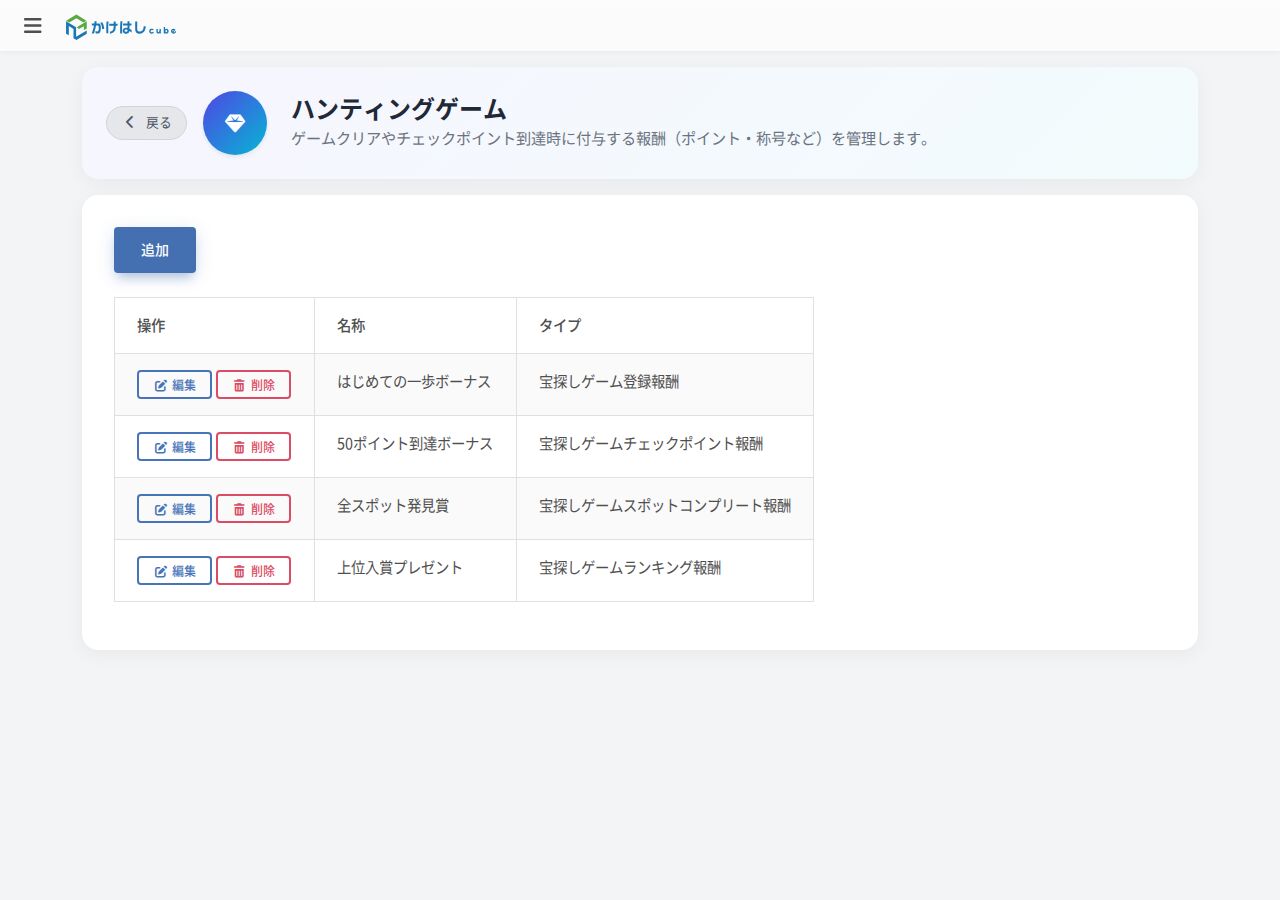Delete 上位入賞プレゼント reward
Screen dimensions: 1280x900
point(253,571)
